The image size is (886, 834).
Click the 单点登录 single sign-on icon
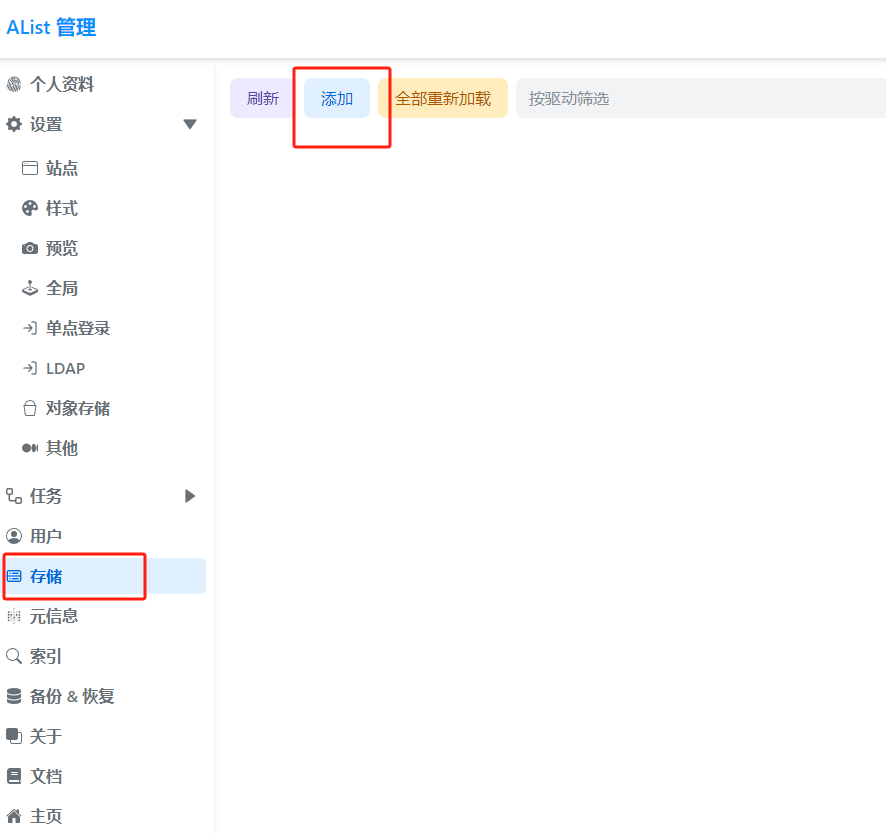click(x=30, y=328)
